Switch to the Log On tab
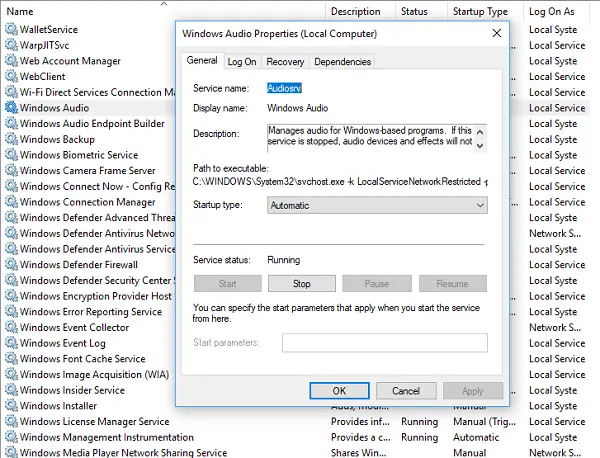This screenshot has width=600, height=458. point(242,62)
